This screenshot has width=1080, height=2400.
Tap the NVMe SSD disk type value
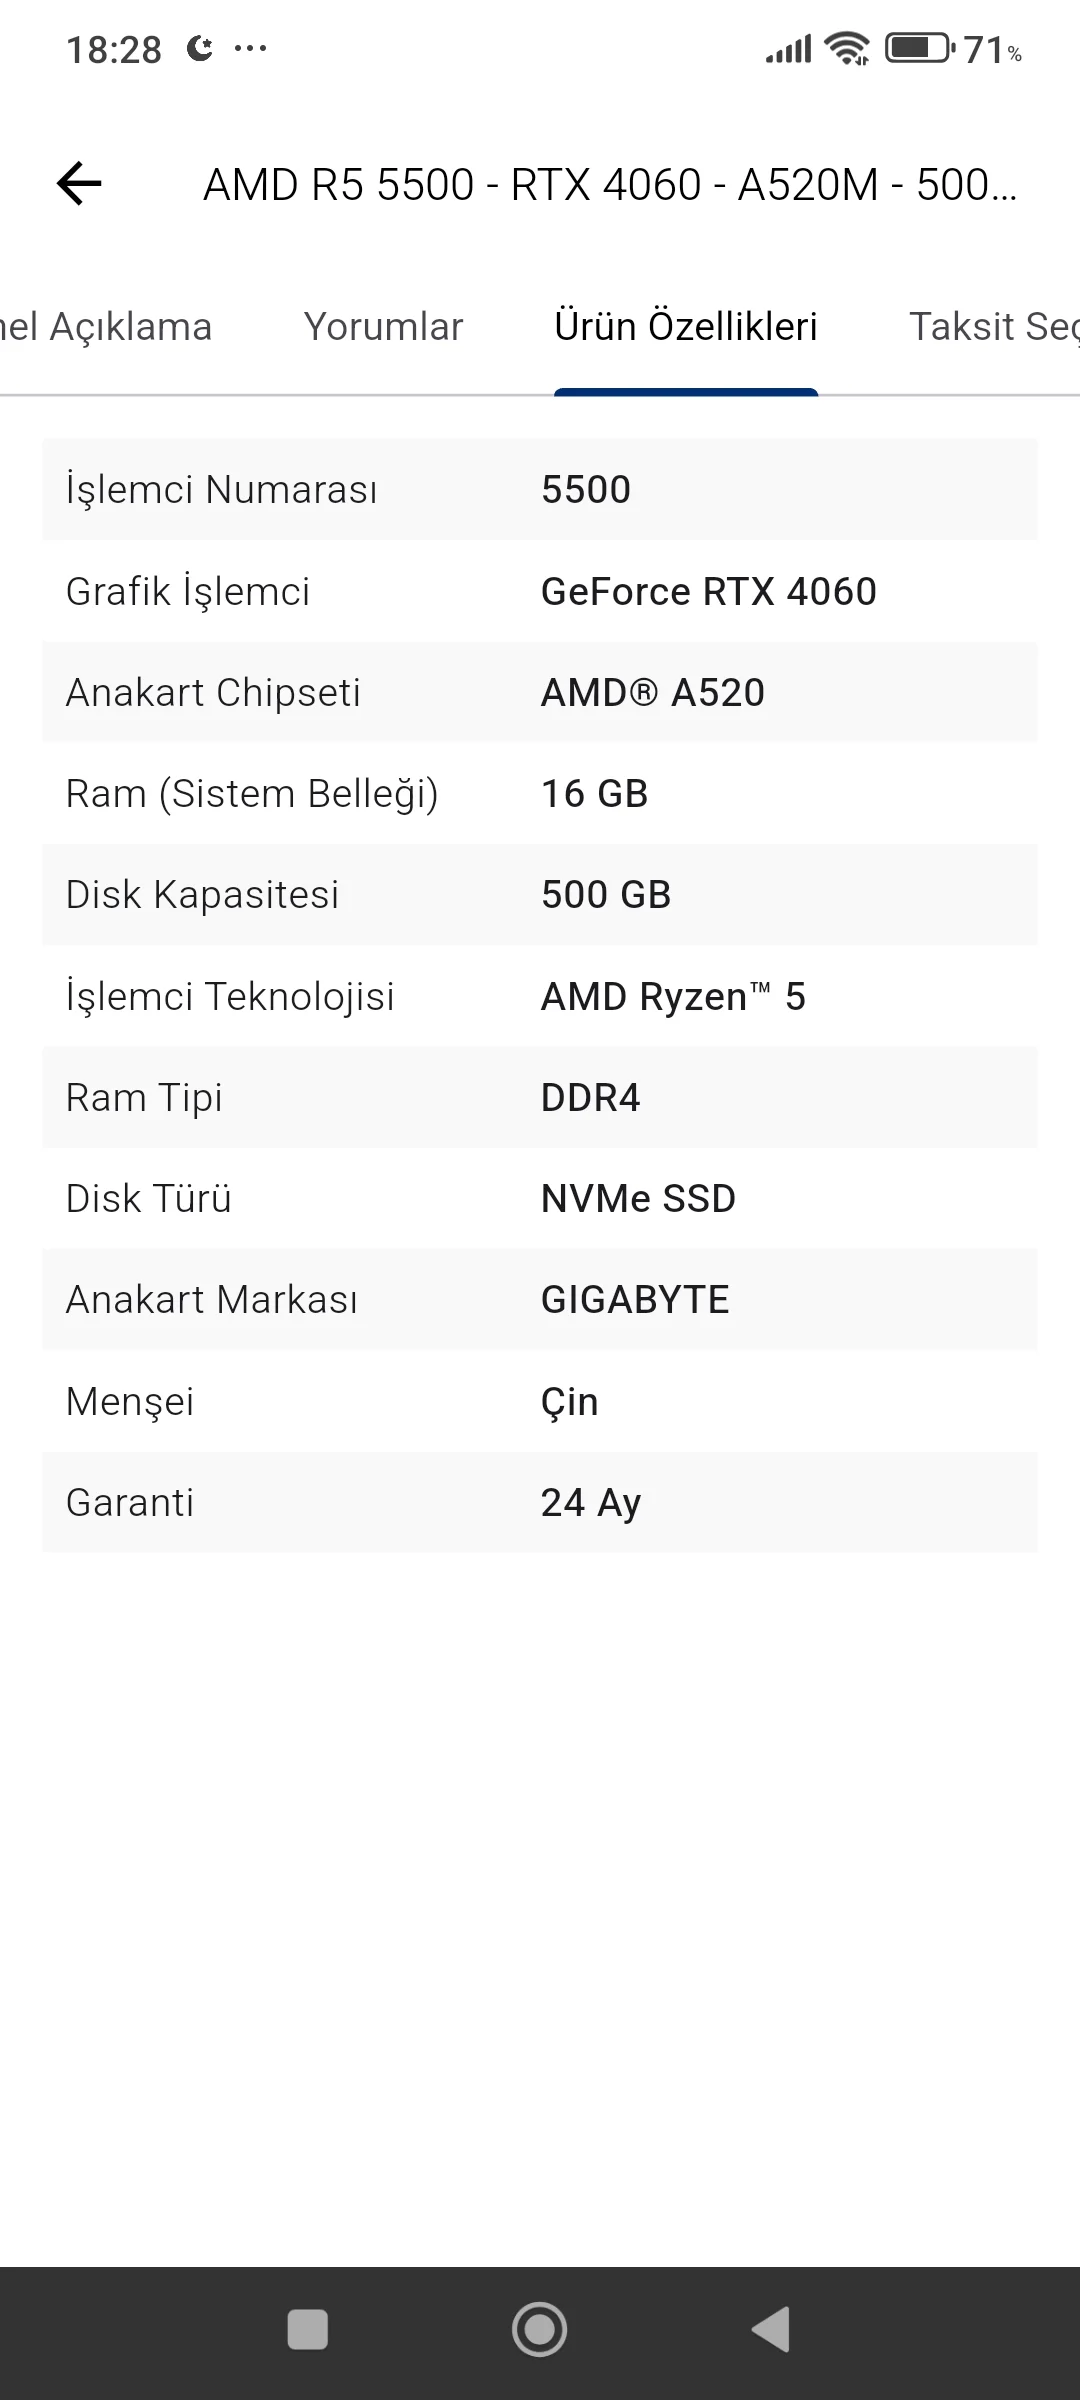pos(638,1198)
